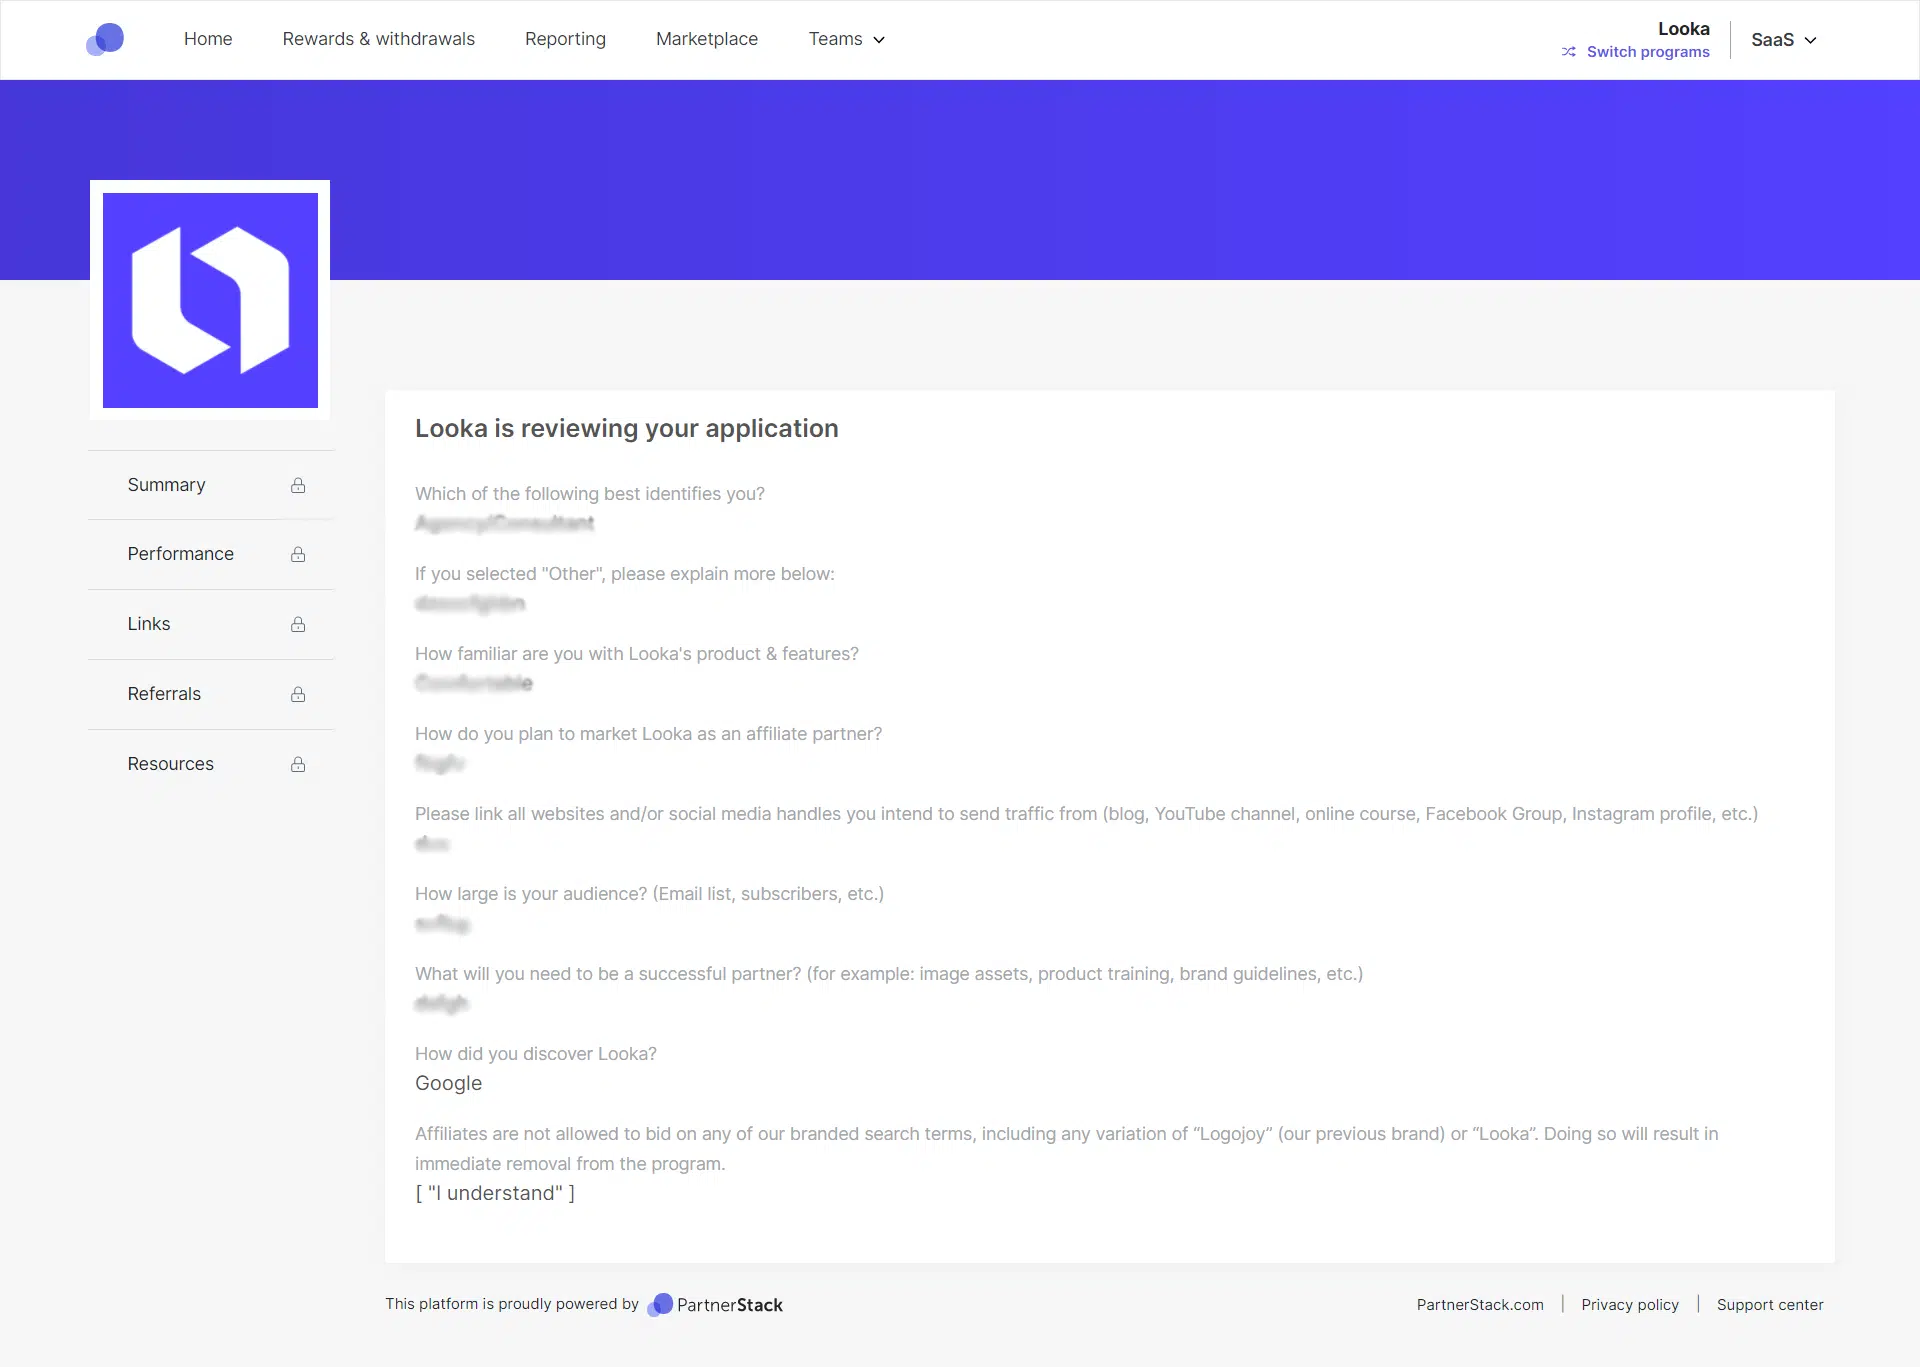
Task: Click the lock icon beside Links
Action: pos(298,624)
